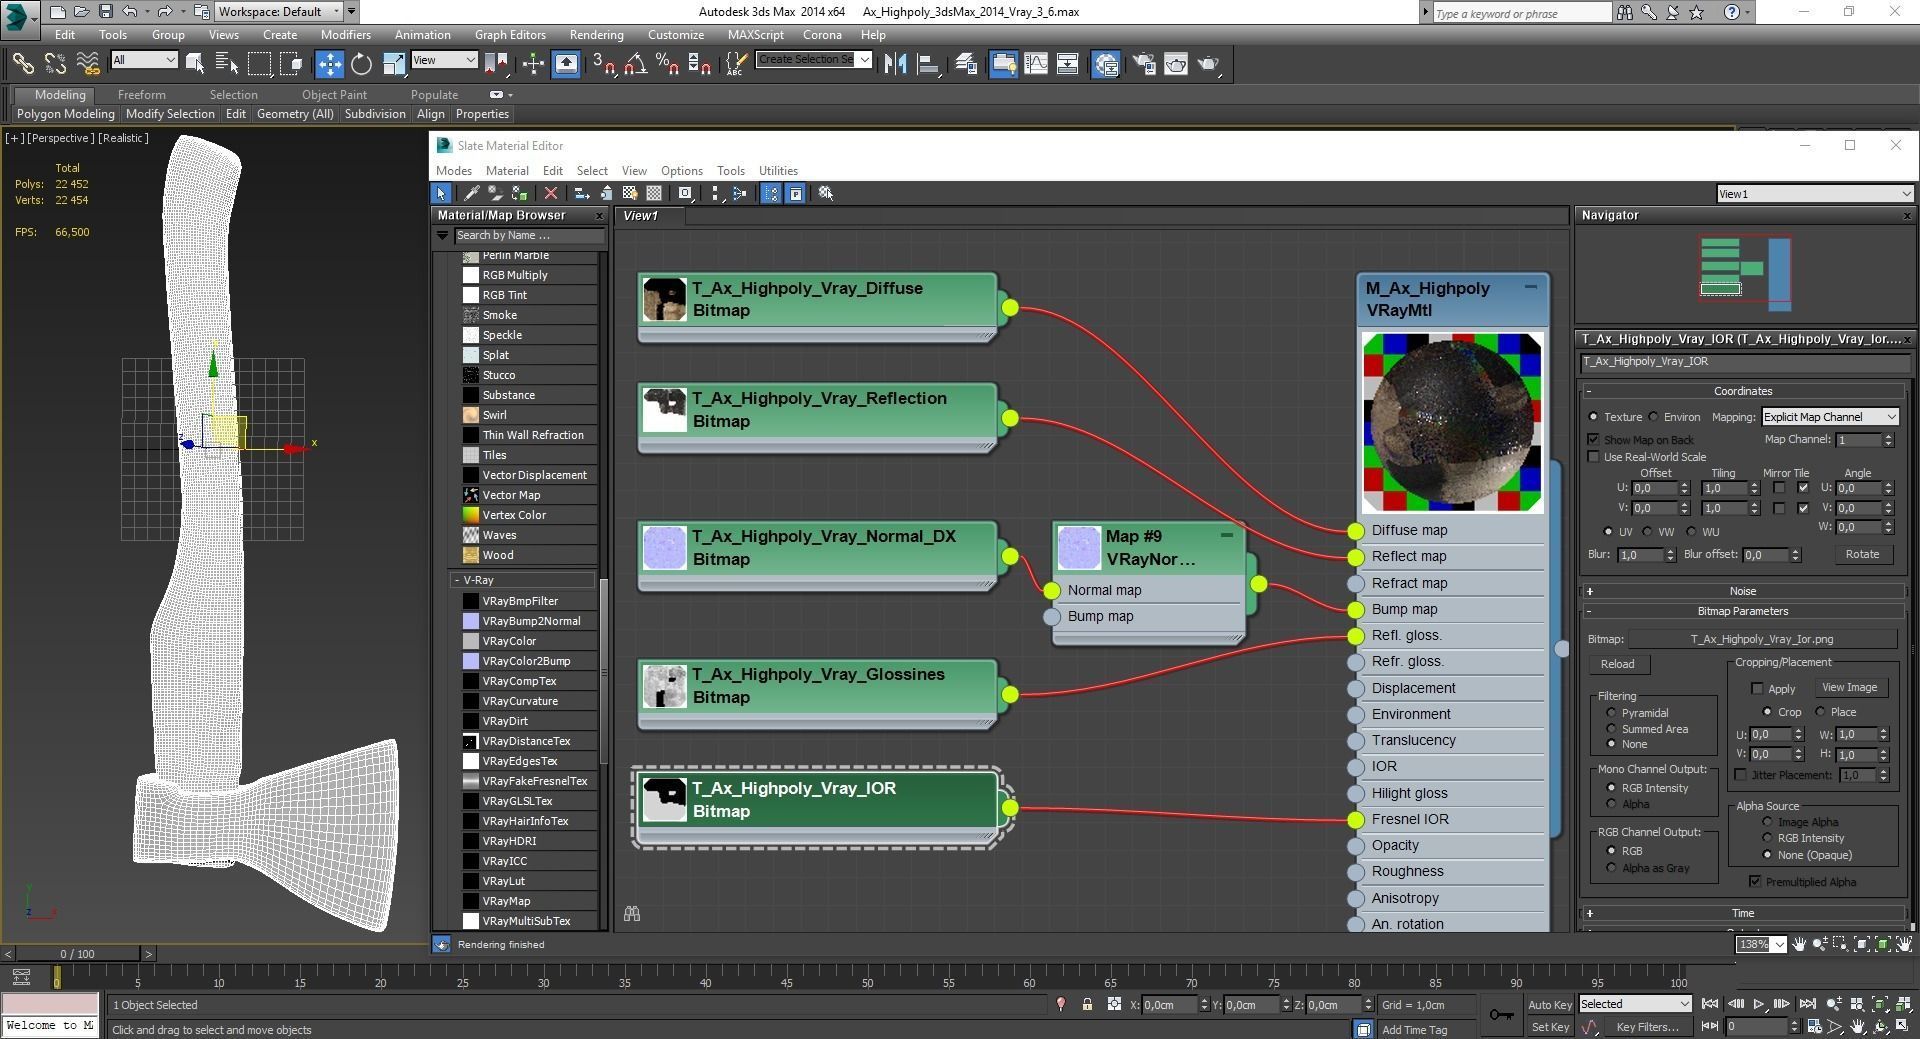Toggle the Parameter Editor panel icon
Viewport: 1920px width, 1039px height.
[795, 193]
